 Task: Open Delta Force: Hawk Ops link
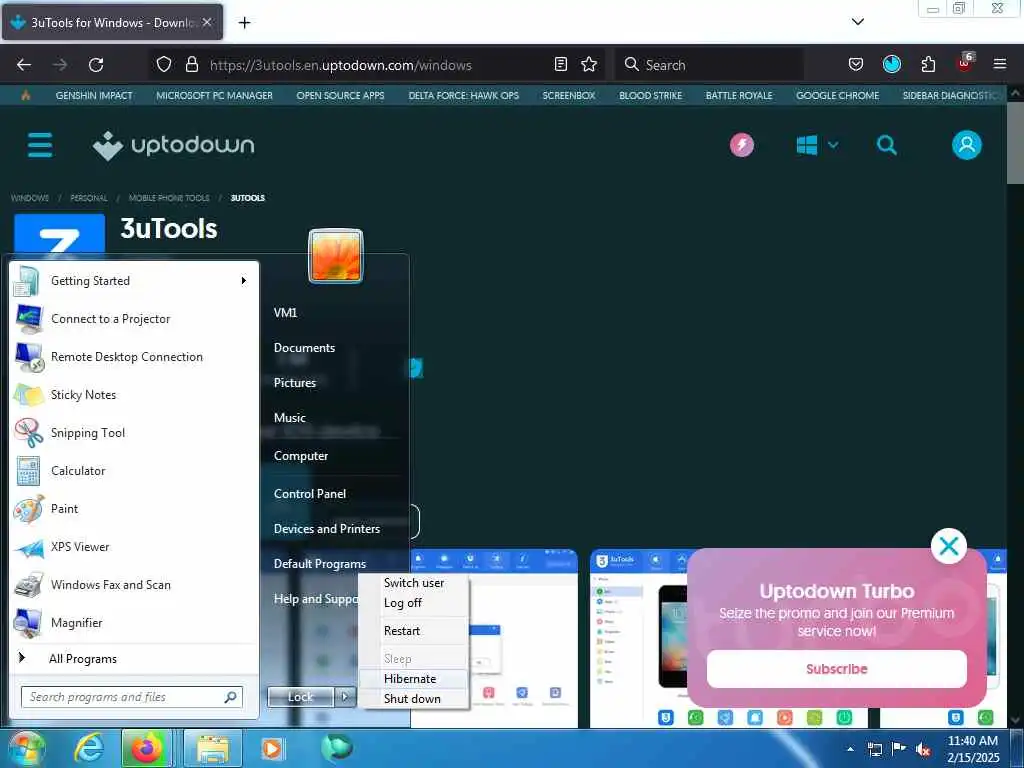coord(464,95)
